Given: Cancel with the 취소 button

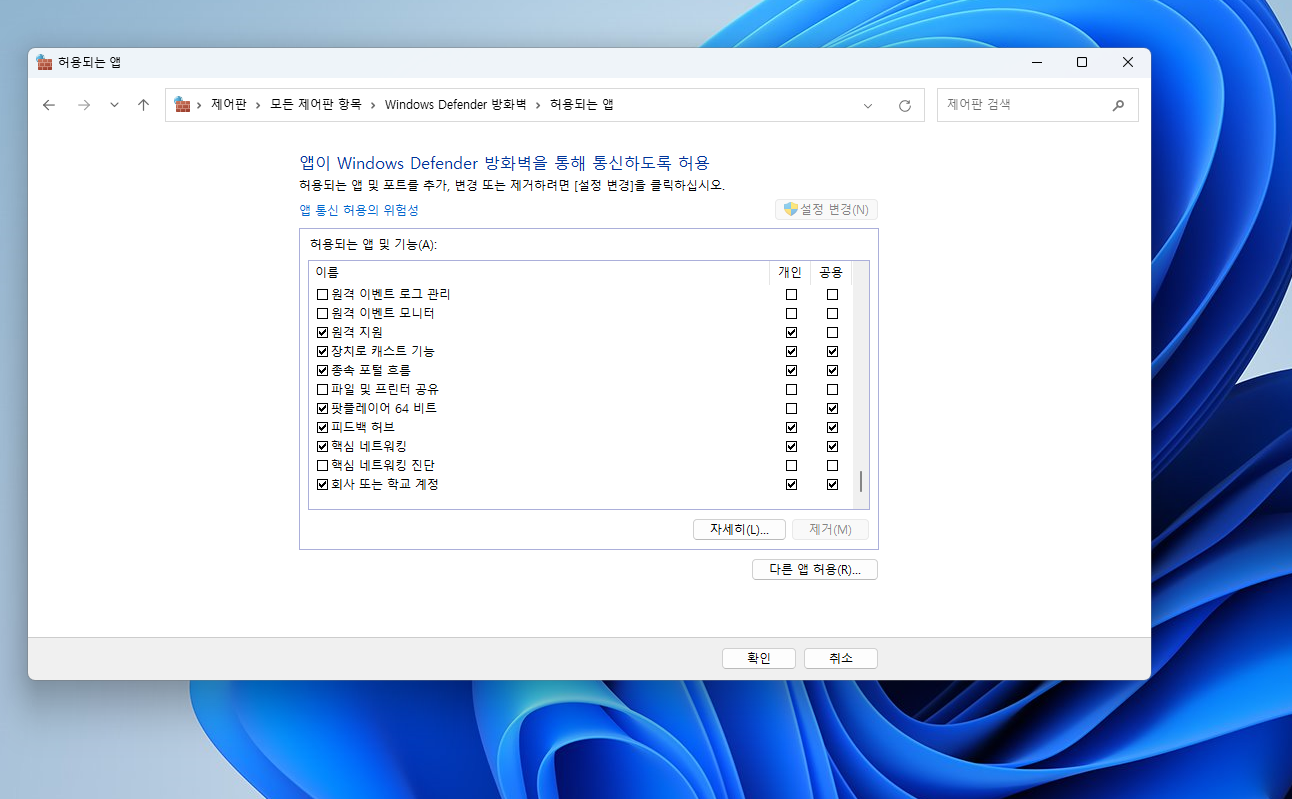Looking at the screenshot, I should pos(841,658).
